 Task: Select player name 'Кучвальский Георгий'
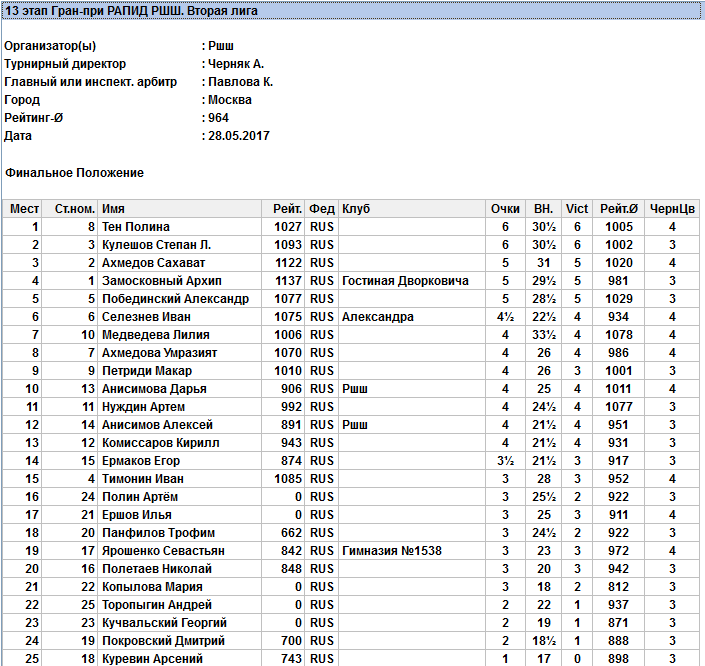(x=164, y=622)
